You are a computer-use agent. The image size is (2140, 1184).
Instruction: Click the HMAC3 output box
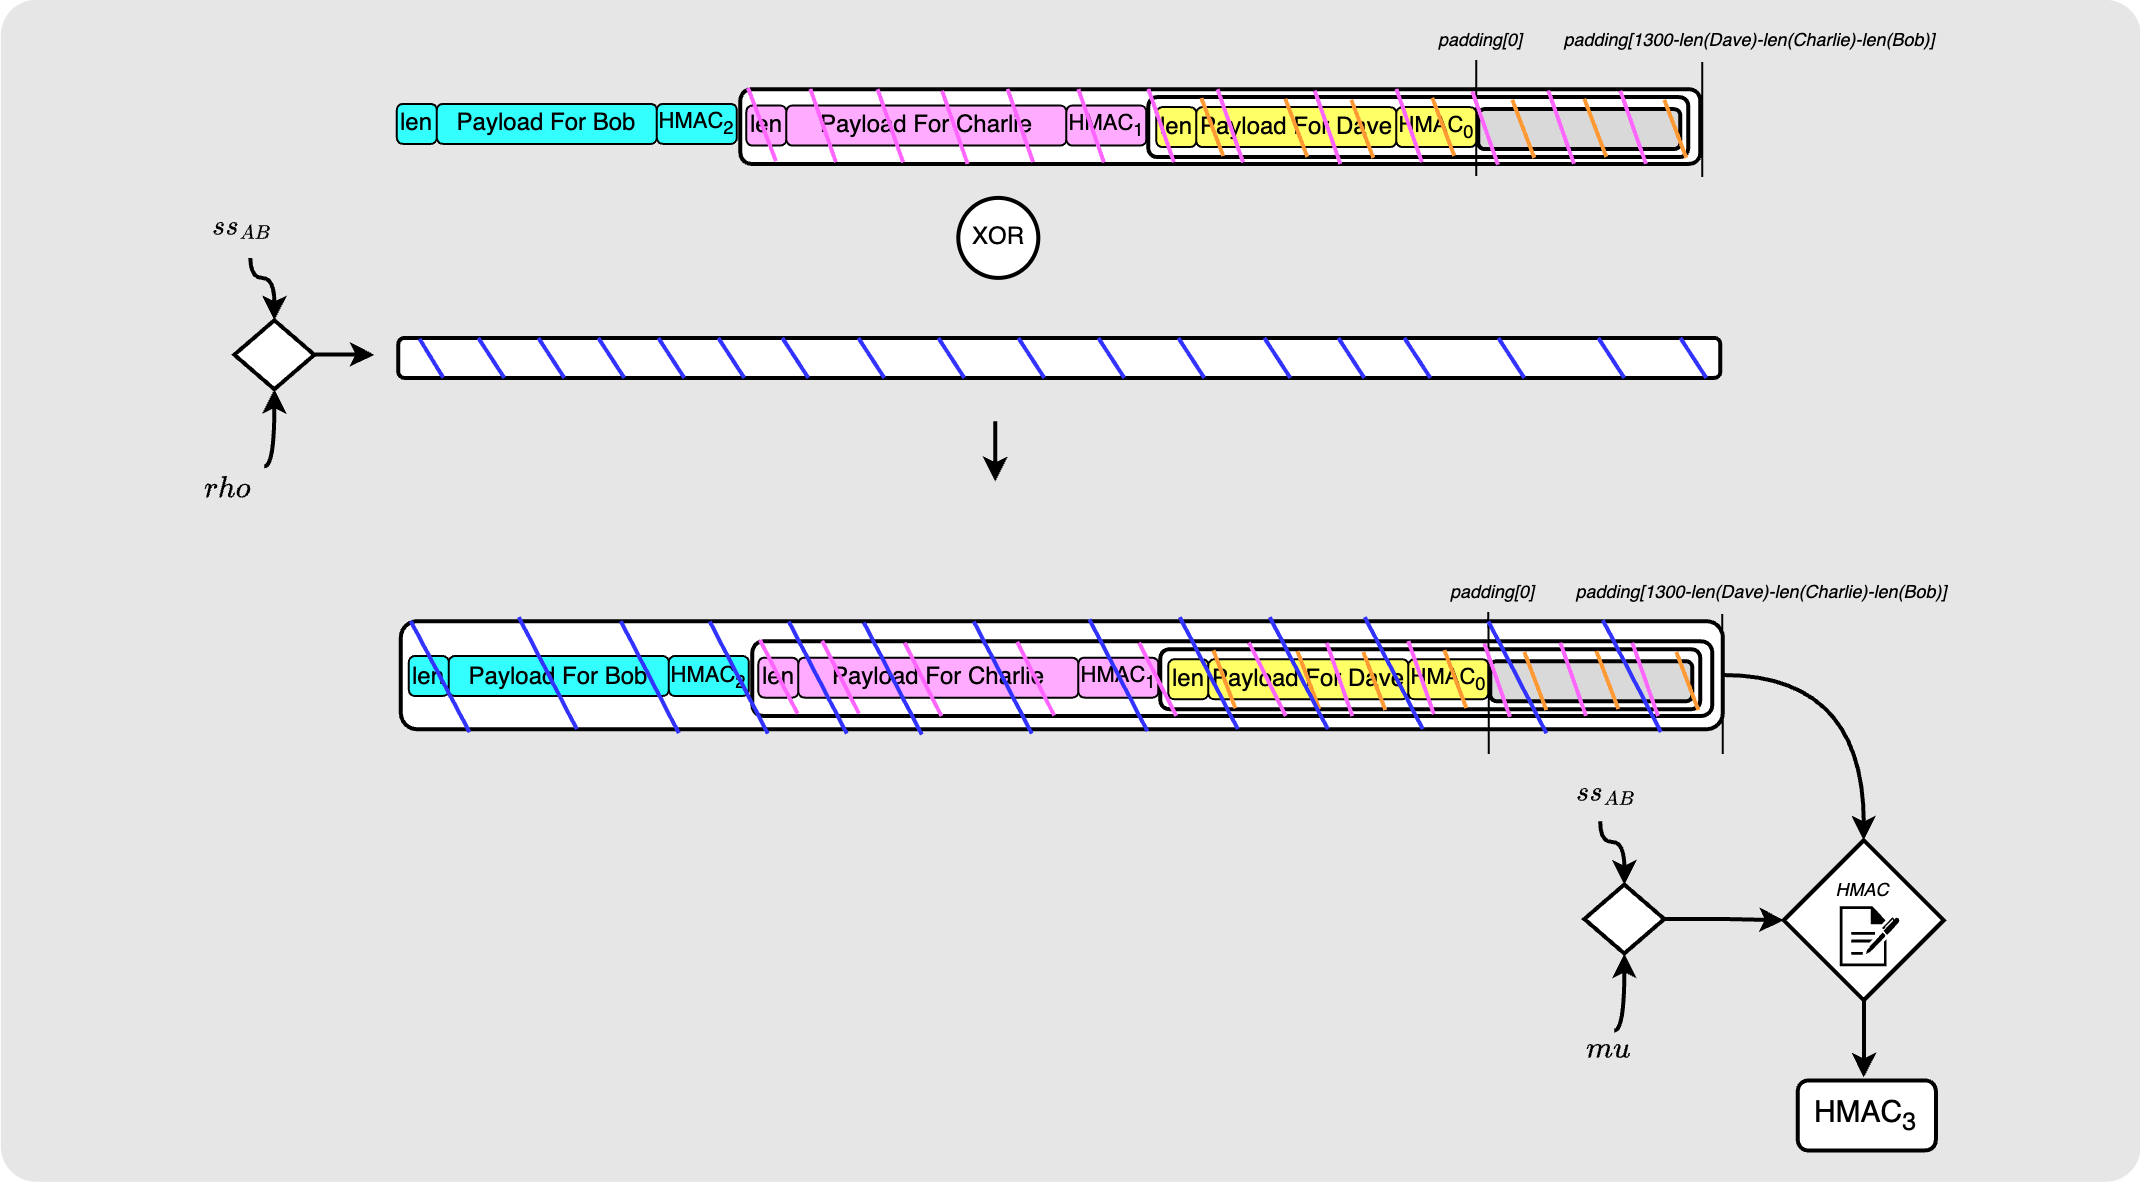pos(1866,1114)
